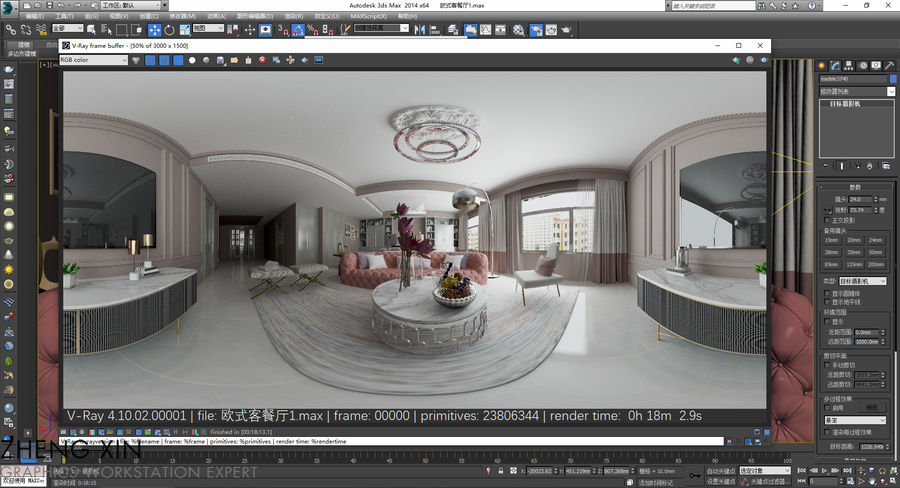Click object color swatch beside name field

click(x=893, y=79)
